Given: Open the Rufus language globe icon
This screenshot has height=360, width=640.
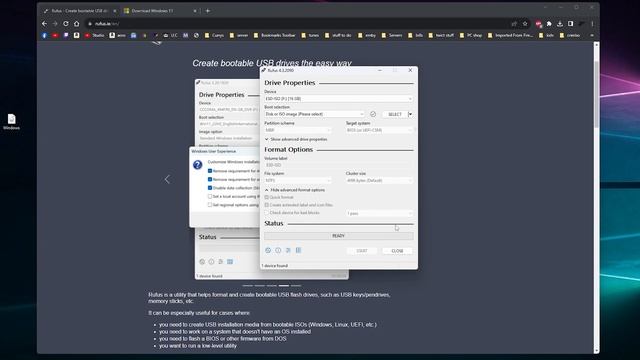Looking at the screenshot, I should 268,250.
